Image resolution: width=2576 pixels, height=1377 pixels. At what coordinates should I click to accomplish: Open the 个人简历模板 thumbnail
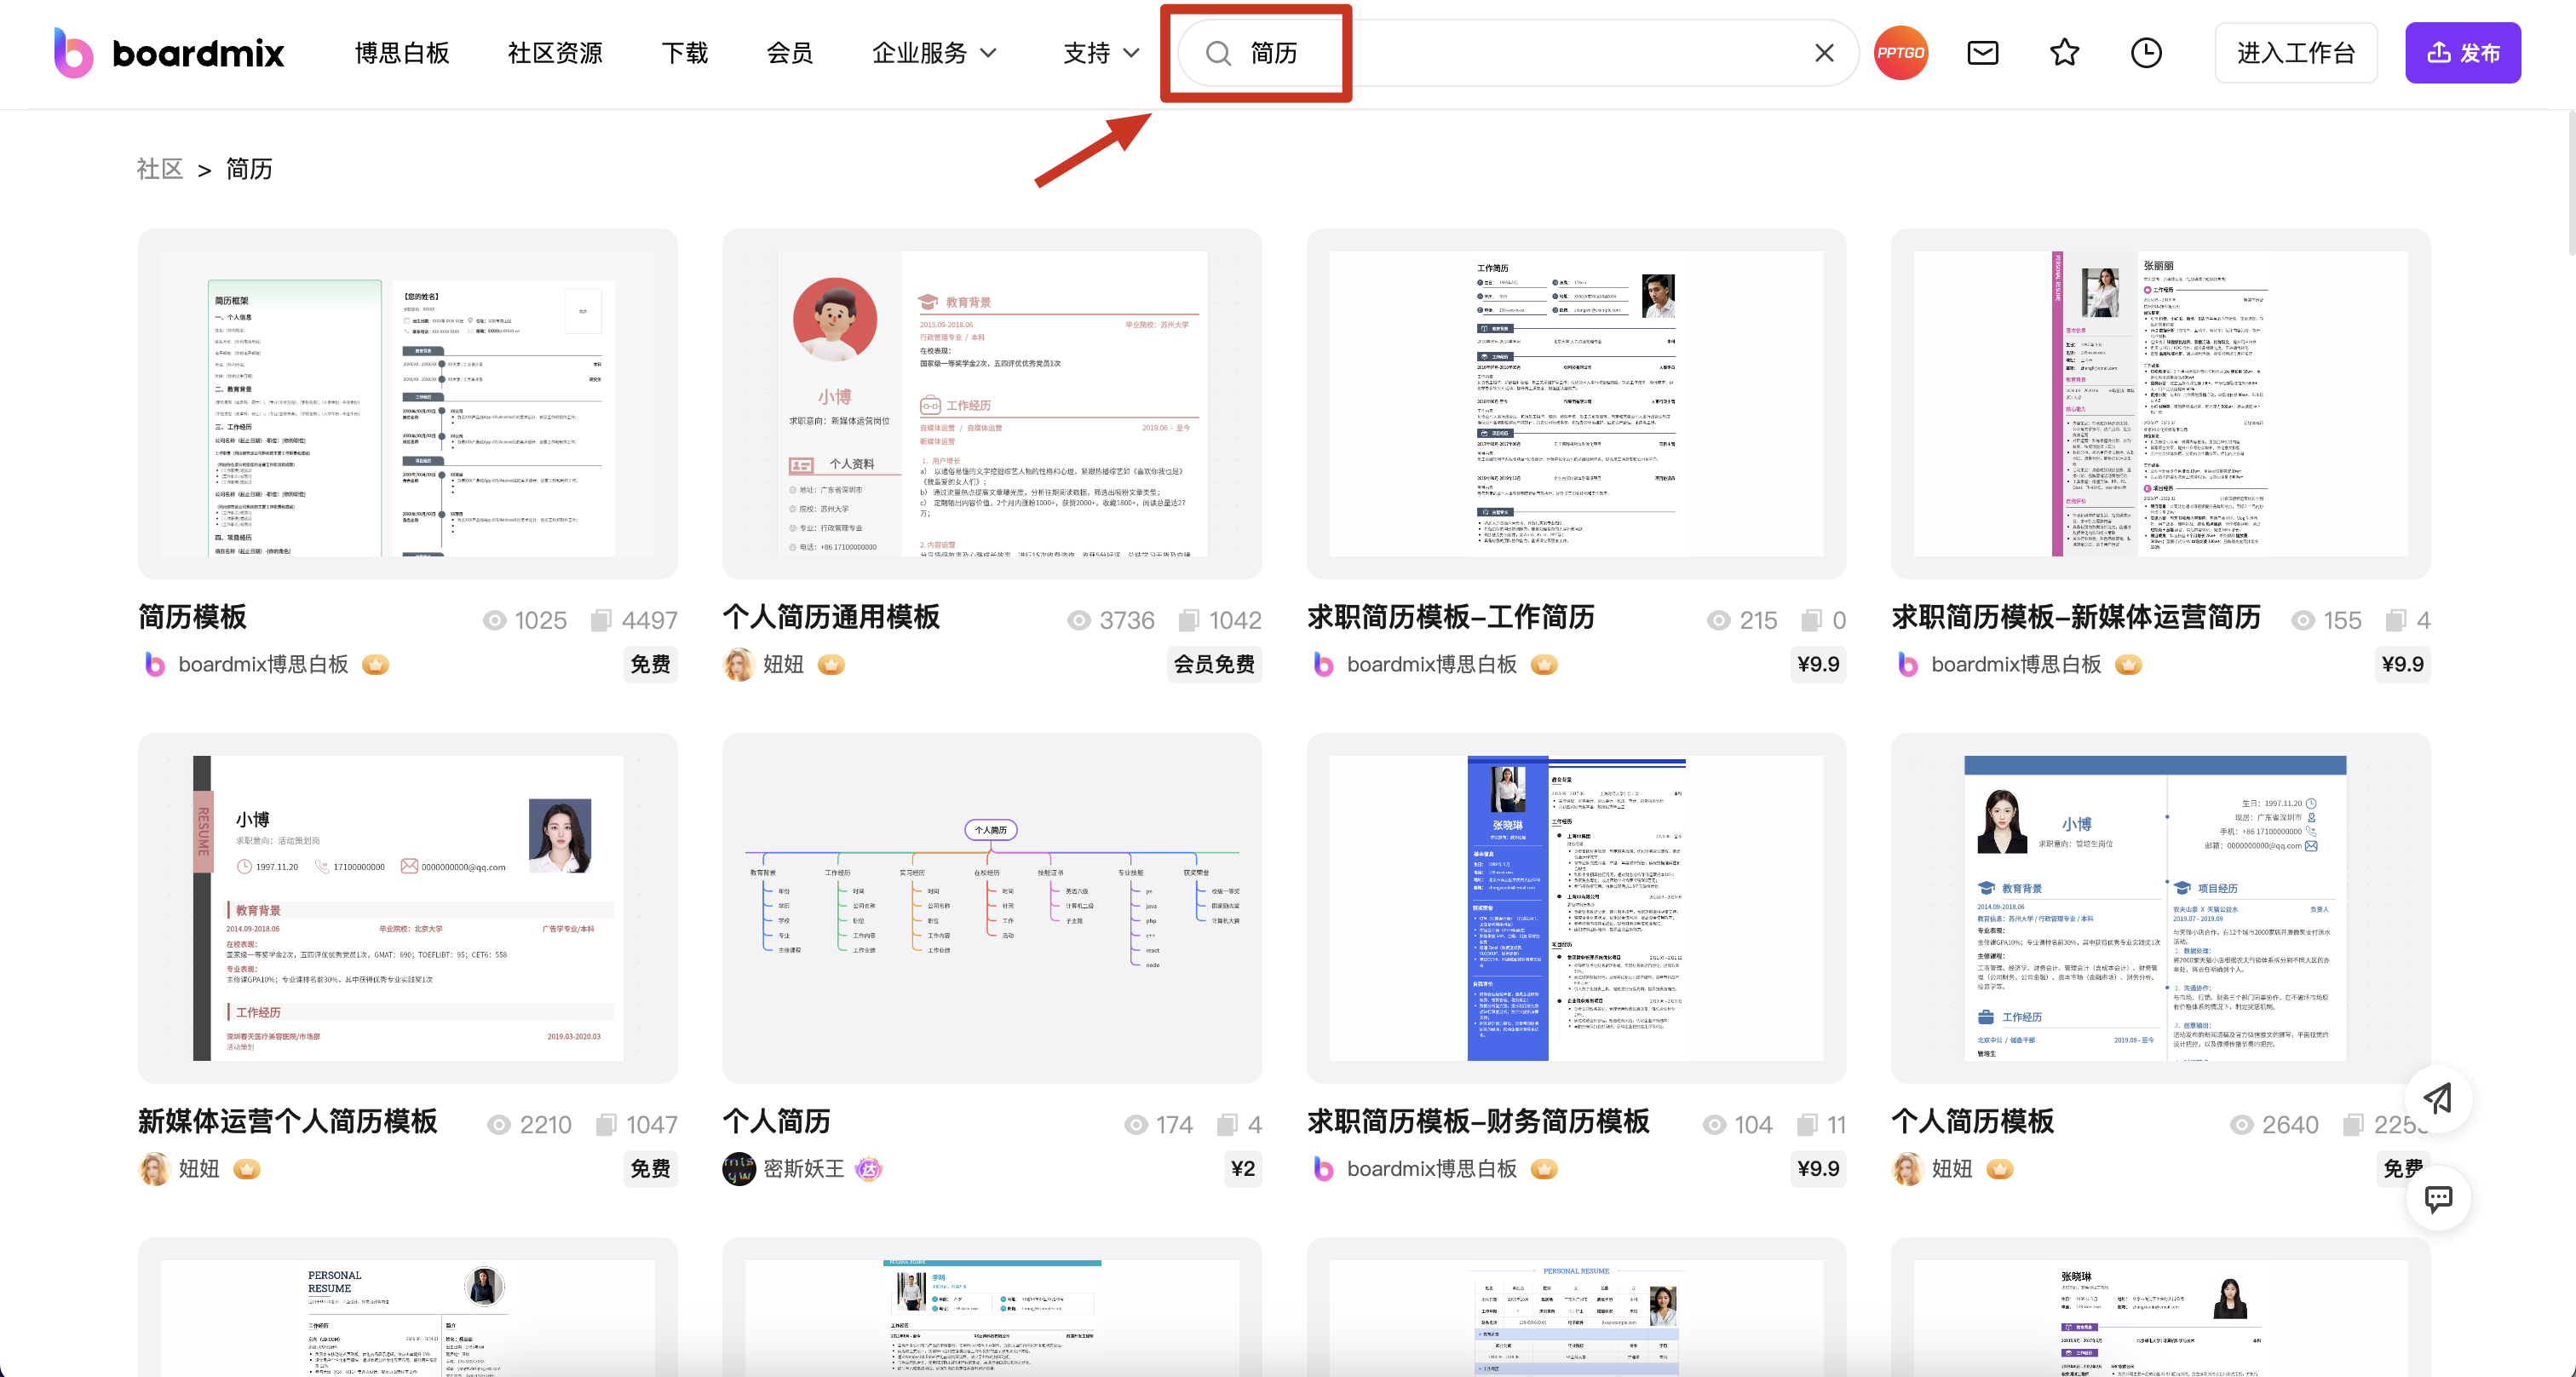pyautogui.click(x=2160, y=907)
